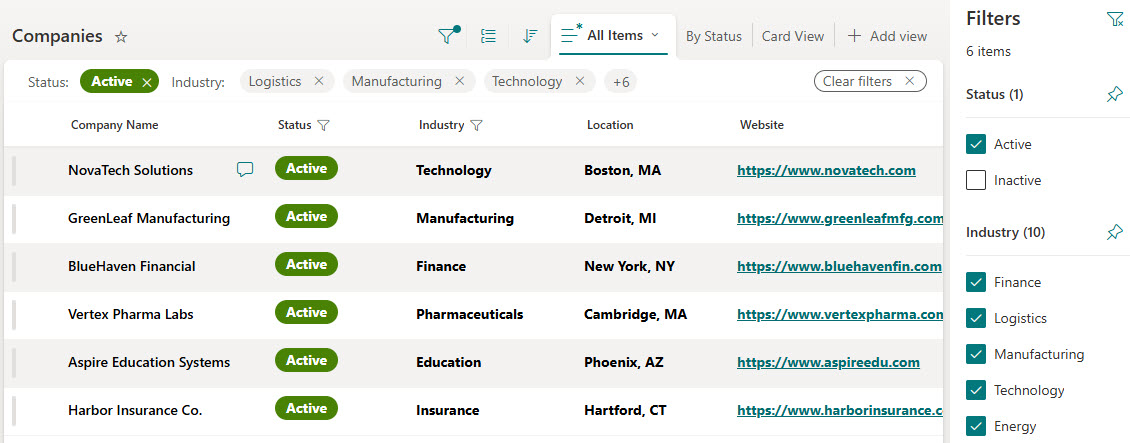
Task: Click the Sort icon in toolbar
Action: click(530, 36)
